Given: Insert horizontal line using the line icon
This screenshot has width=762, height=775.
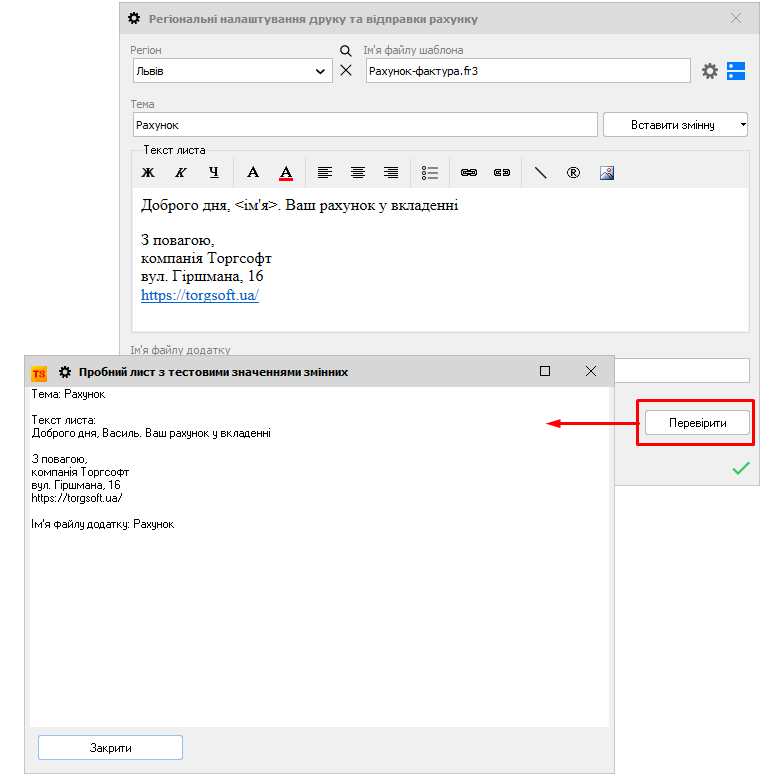Looking at the screenshot, I should coord(541,172).
